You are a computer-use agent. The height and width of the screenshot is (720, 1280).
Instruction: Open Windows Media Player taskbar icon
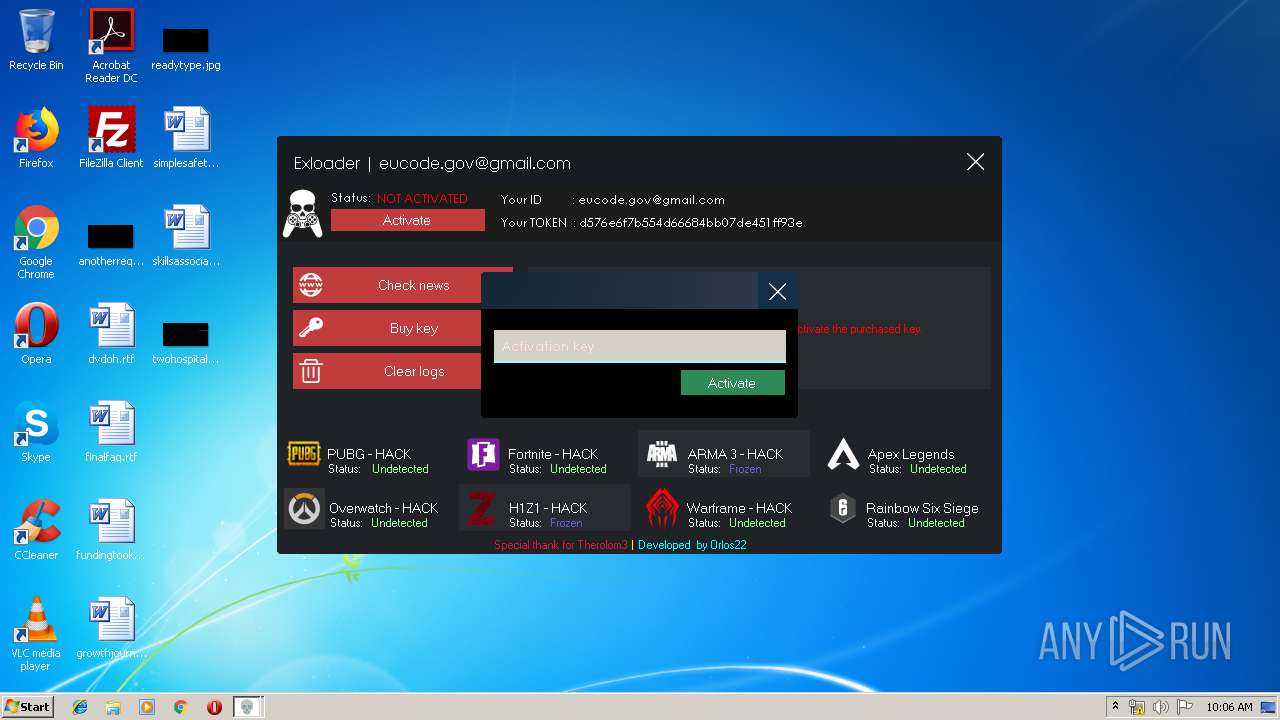[147, 707]
